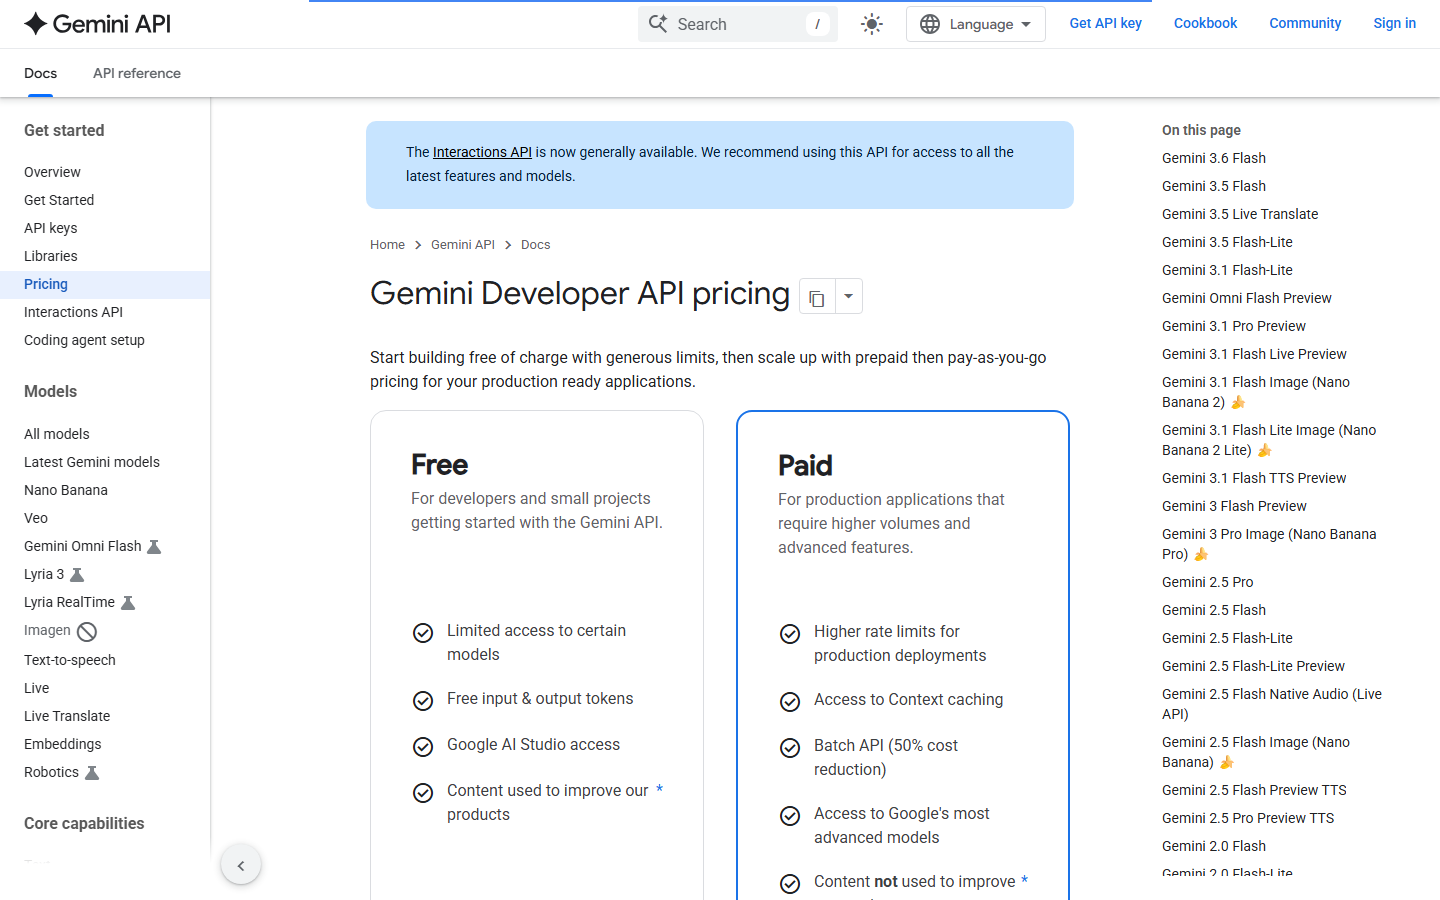Click the flask icon beside Lyria RealTime
The image size is (1440, 900).
[128, 603]
